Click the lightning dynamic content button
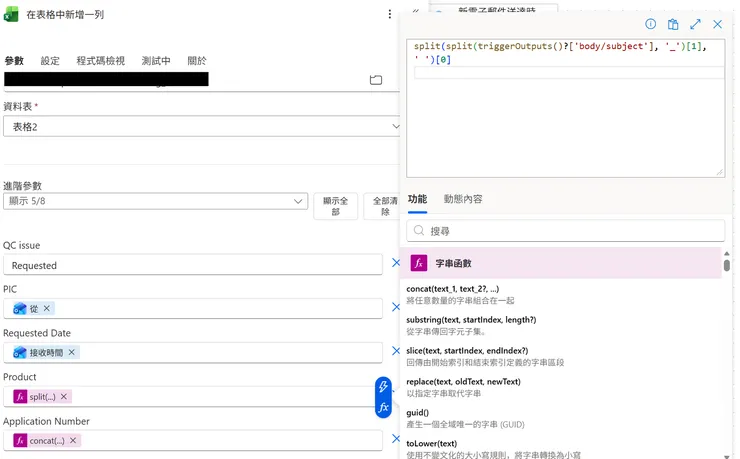740x459 pixels. pyautogui.click(x=383, y=386)
